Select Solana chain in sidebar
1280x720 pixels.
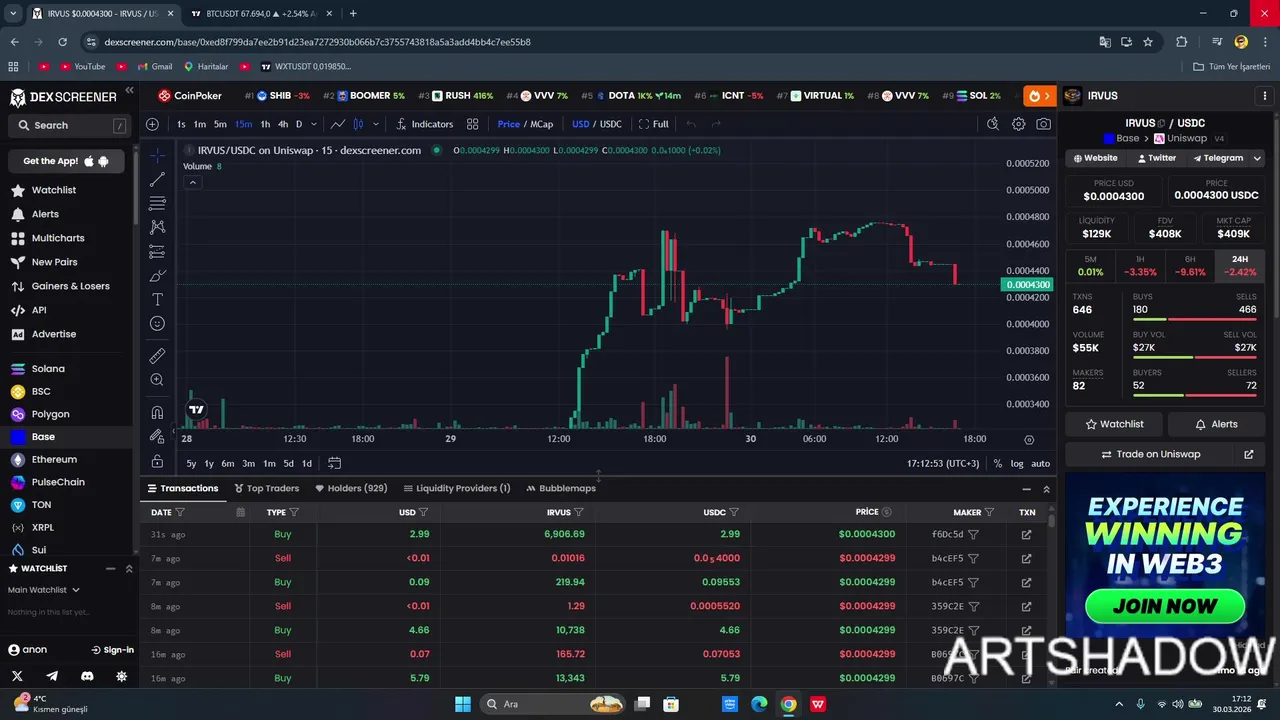coord(47,369)
